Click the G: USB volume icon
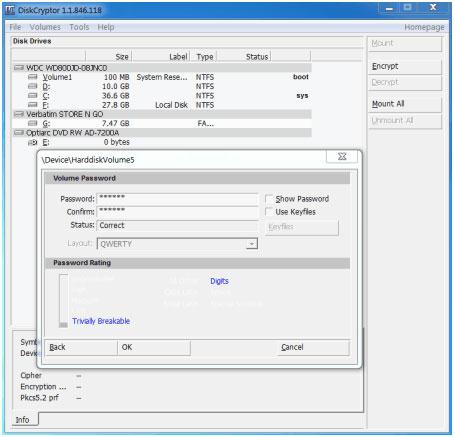454x437 pixels. 33,124
